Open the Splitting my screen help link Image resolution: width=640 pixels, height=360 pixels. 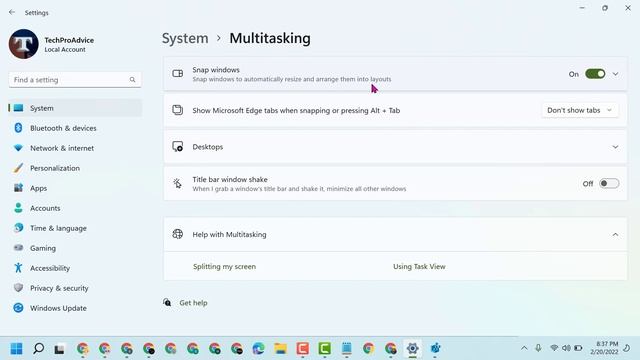[x=224, y=267]
